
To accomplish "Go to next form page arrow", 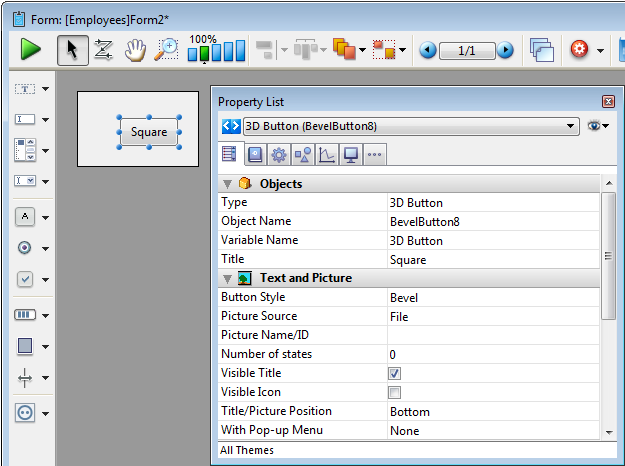I will (x=506, y=50).
